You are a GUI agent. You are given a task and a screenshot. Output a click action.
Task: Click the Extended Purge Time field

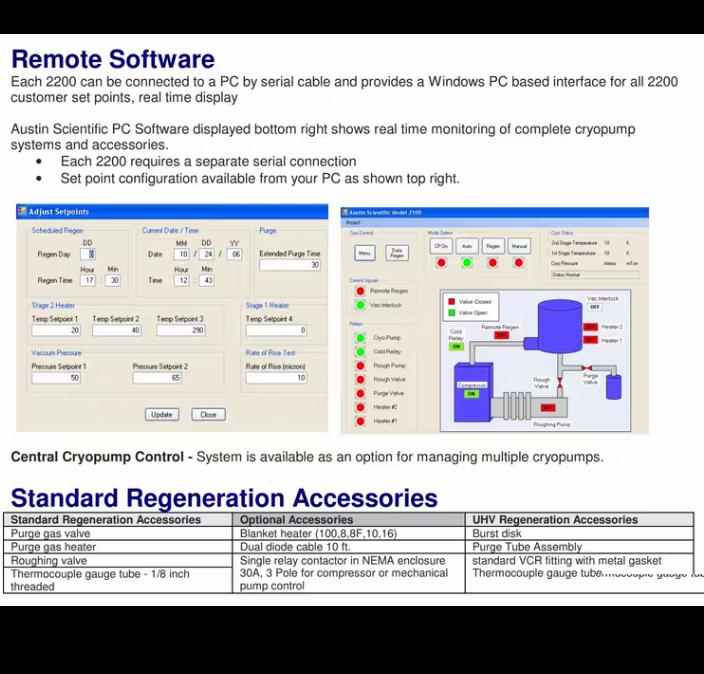[x=290, y=265]
